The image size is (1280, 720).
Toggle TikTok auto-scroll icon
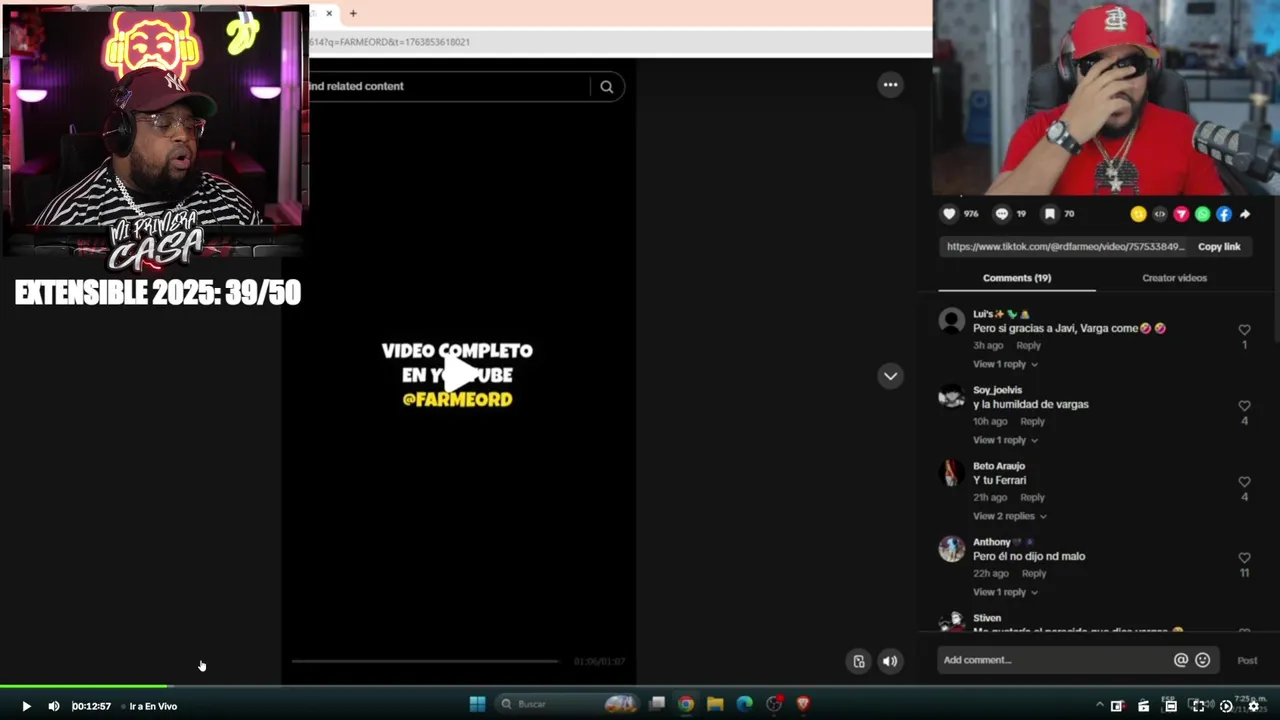[859, 661]
